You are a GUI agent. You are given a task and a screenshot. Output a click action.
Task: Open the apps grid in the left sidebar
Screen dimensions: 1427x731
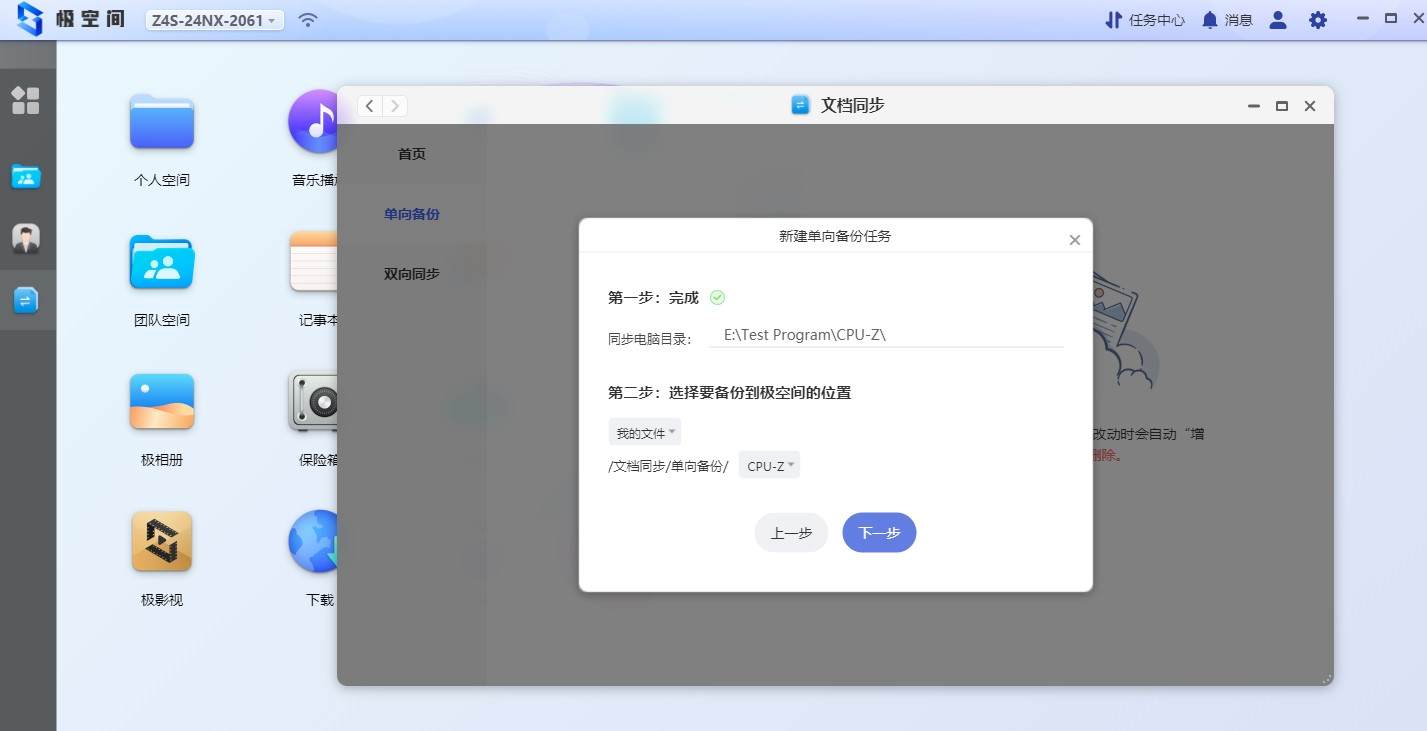point(27,100)
